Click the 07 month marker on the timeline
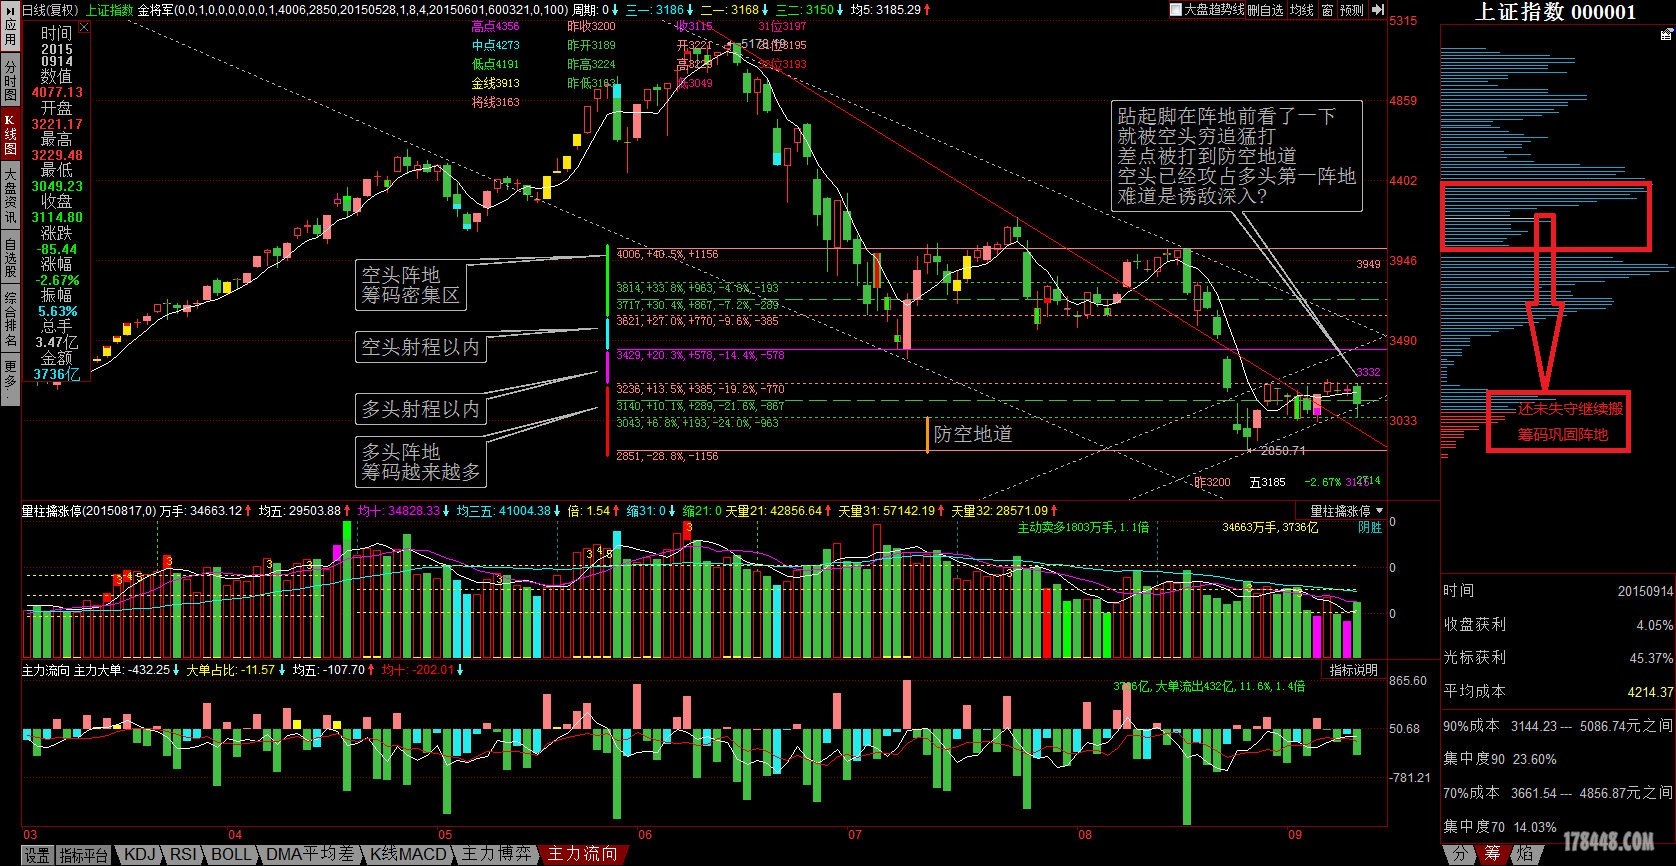 click(x=854, y=835)
